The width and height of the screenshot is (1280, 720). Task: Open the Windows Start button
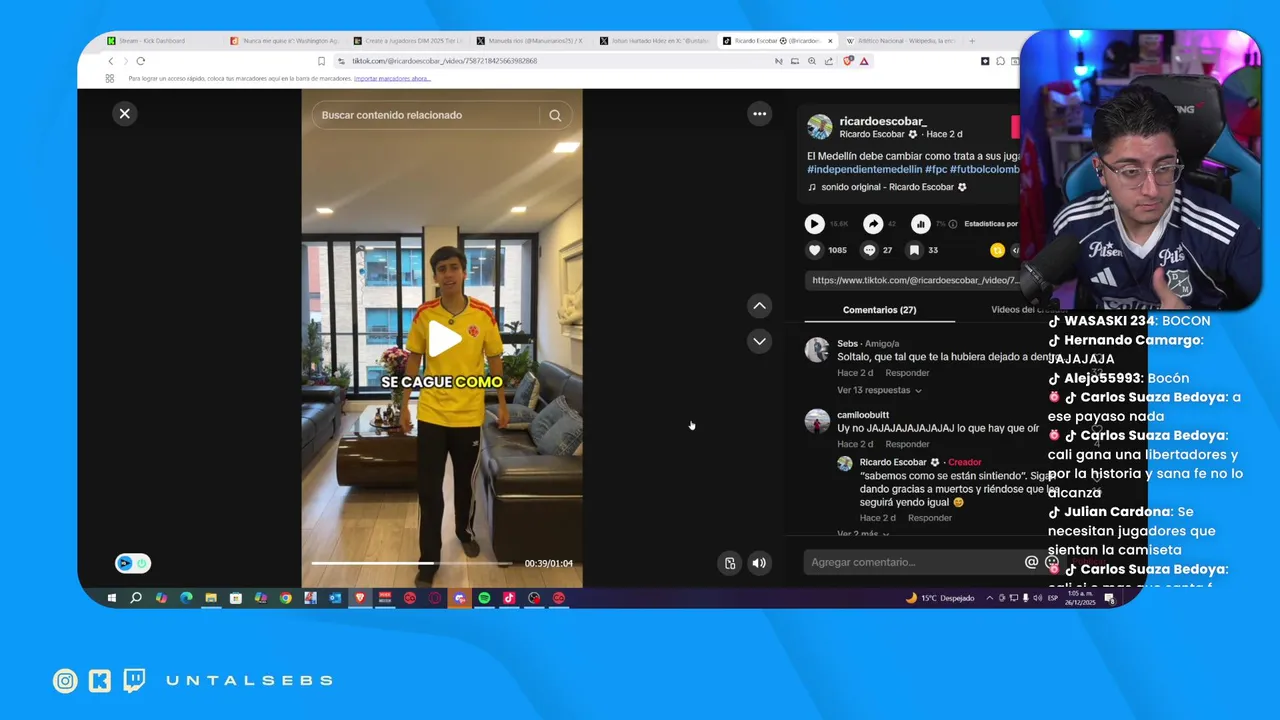tap(112, 598)
